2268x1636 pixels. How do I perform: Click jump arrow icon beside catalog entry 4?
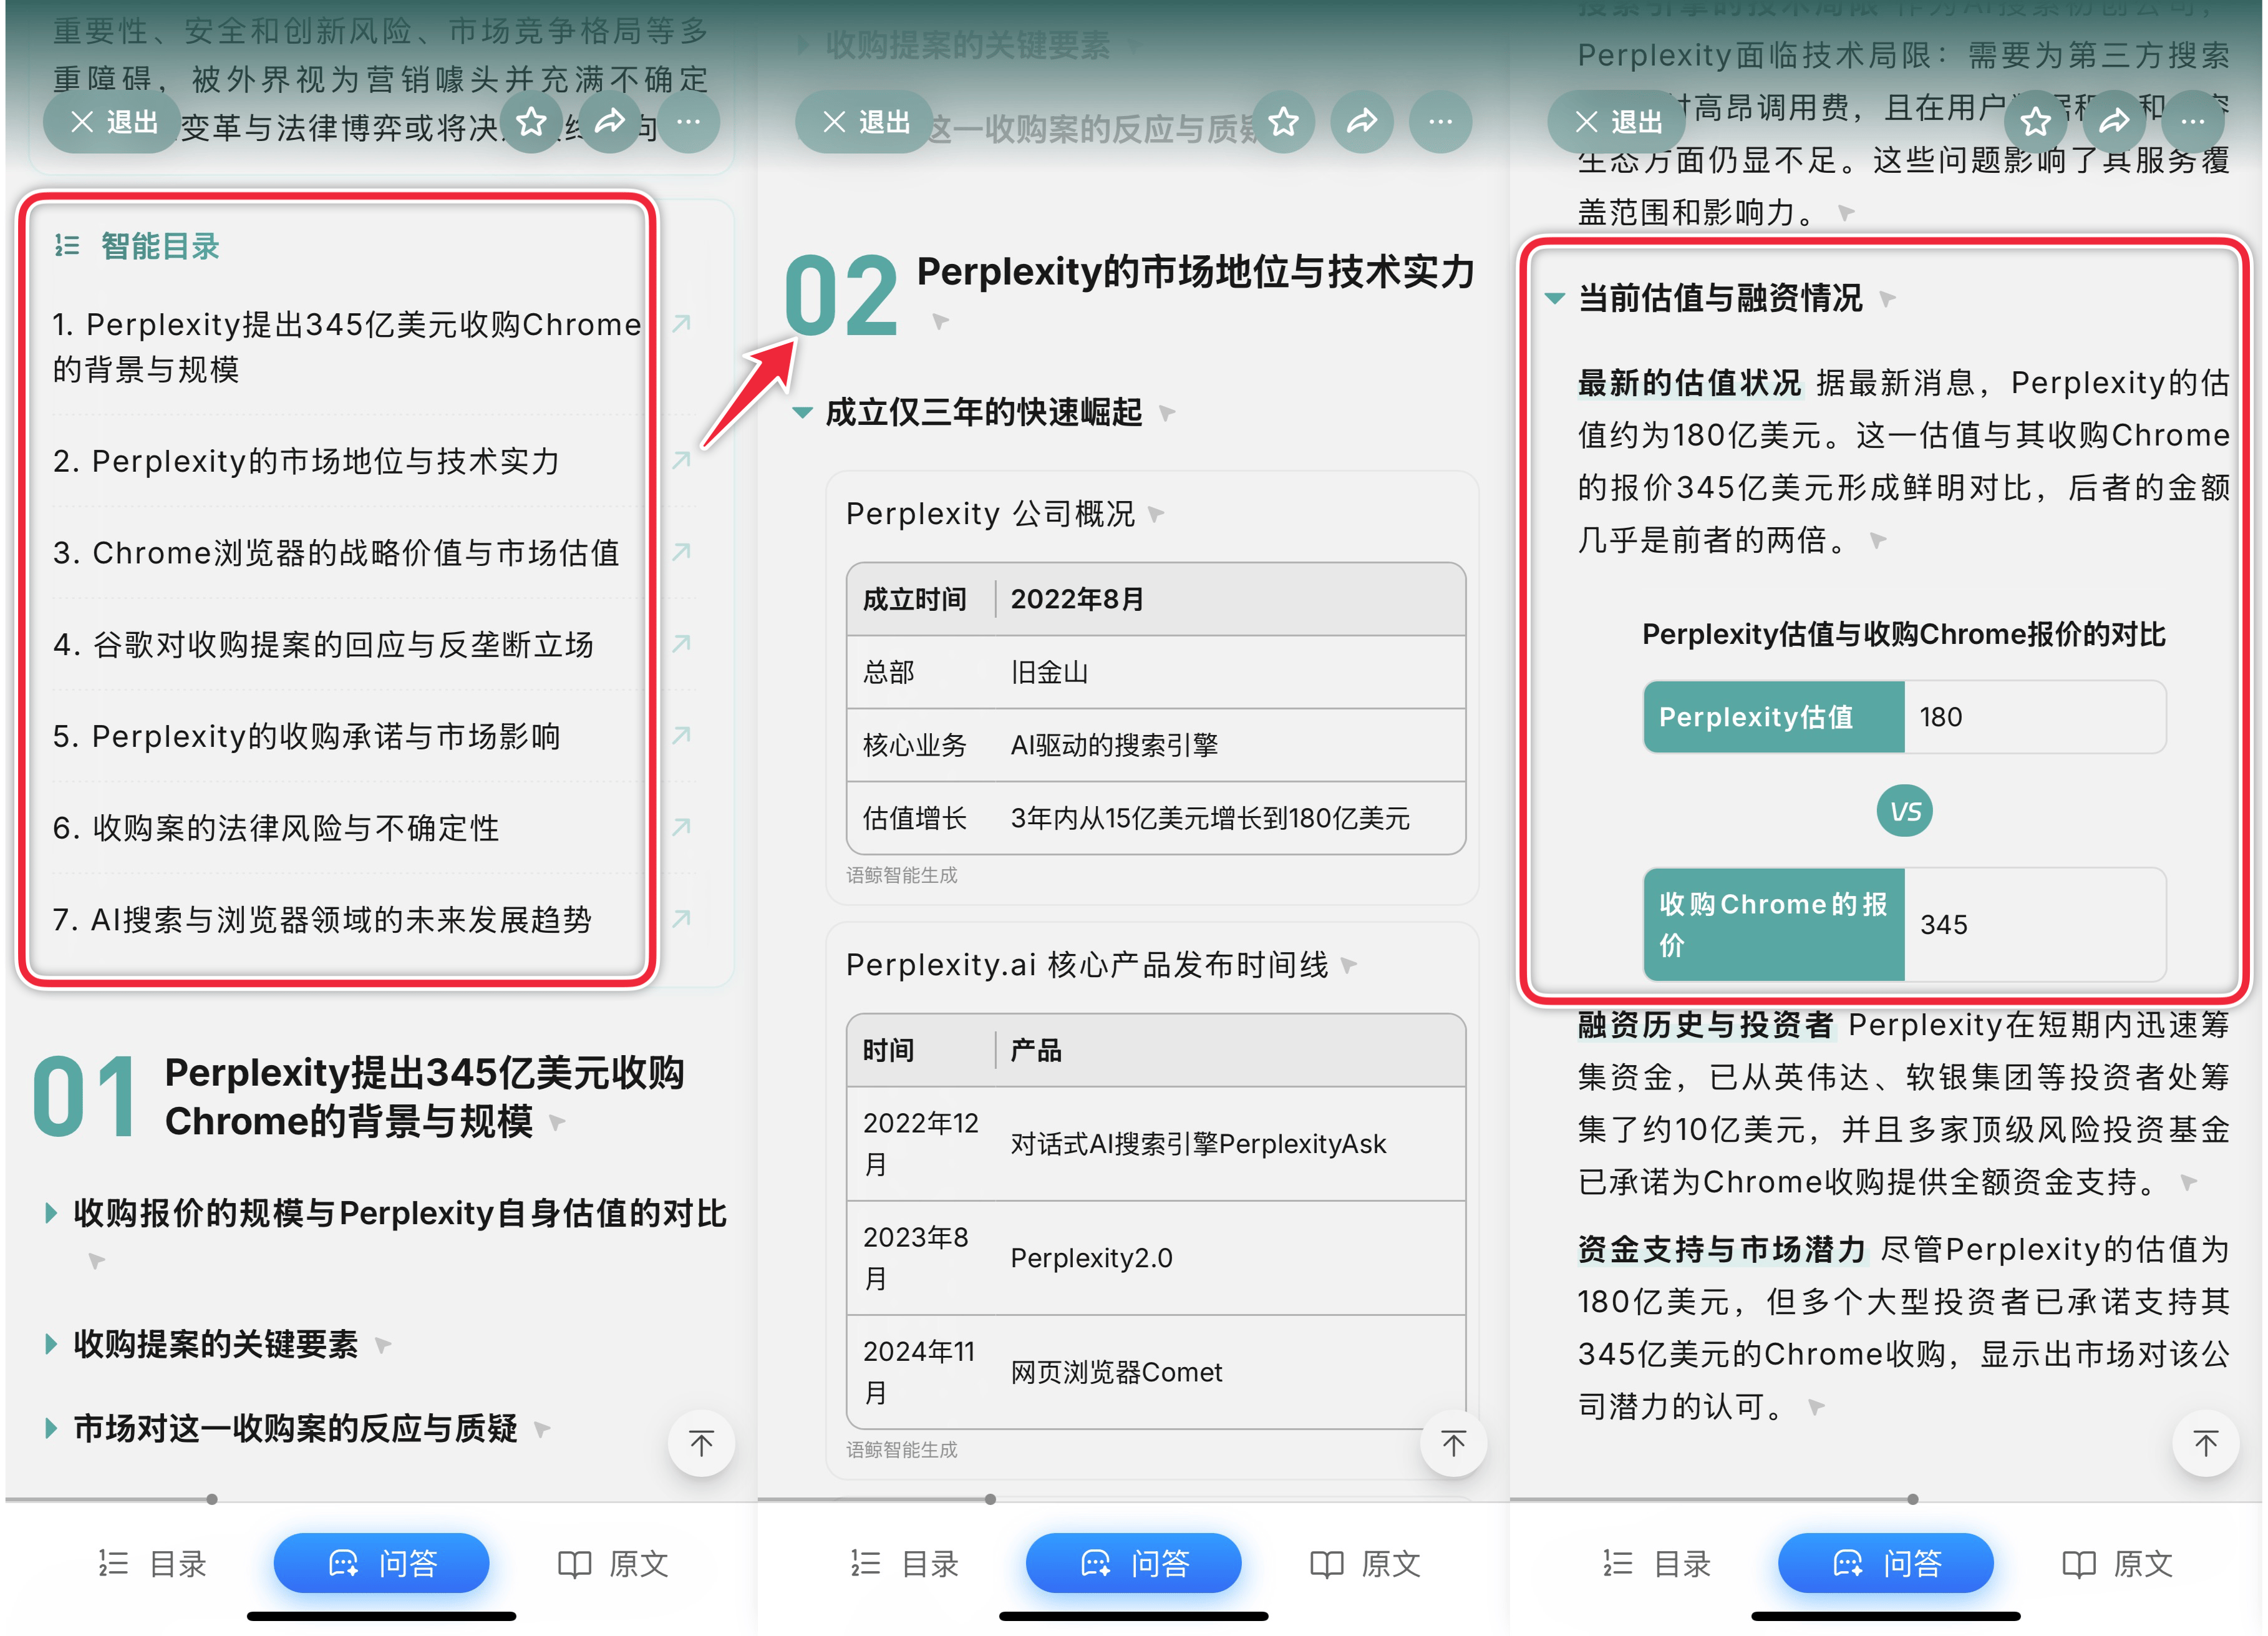(681, 644)
